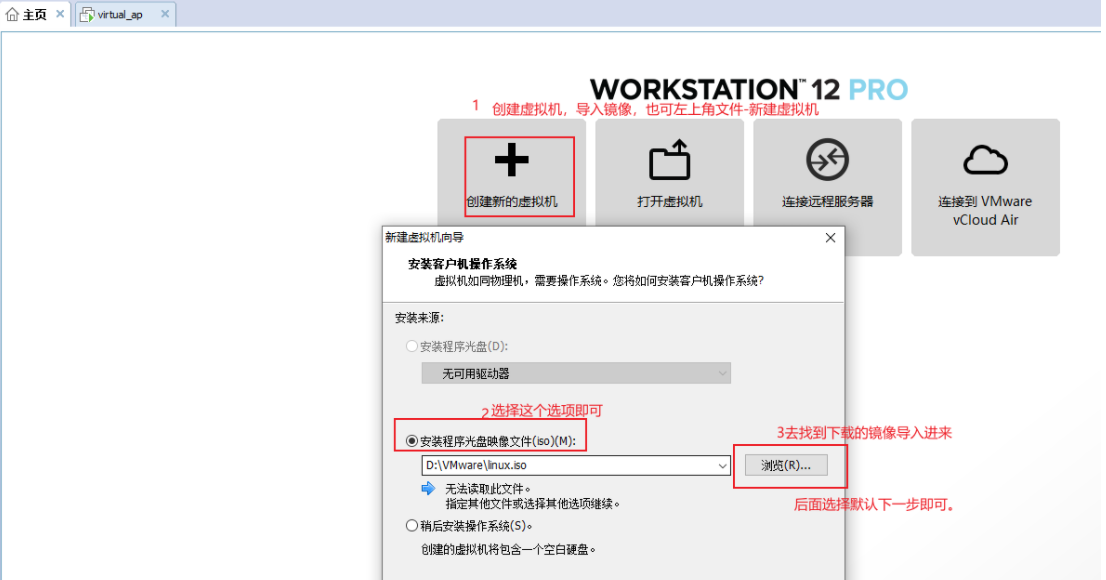Select 安装程序光盘(D) radio option
This screenshot has height=580, width=1106.
click(x=412, y=346)
